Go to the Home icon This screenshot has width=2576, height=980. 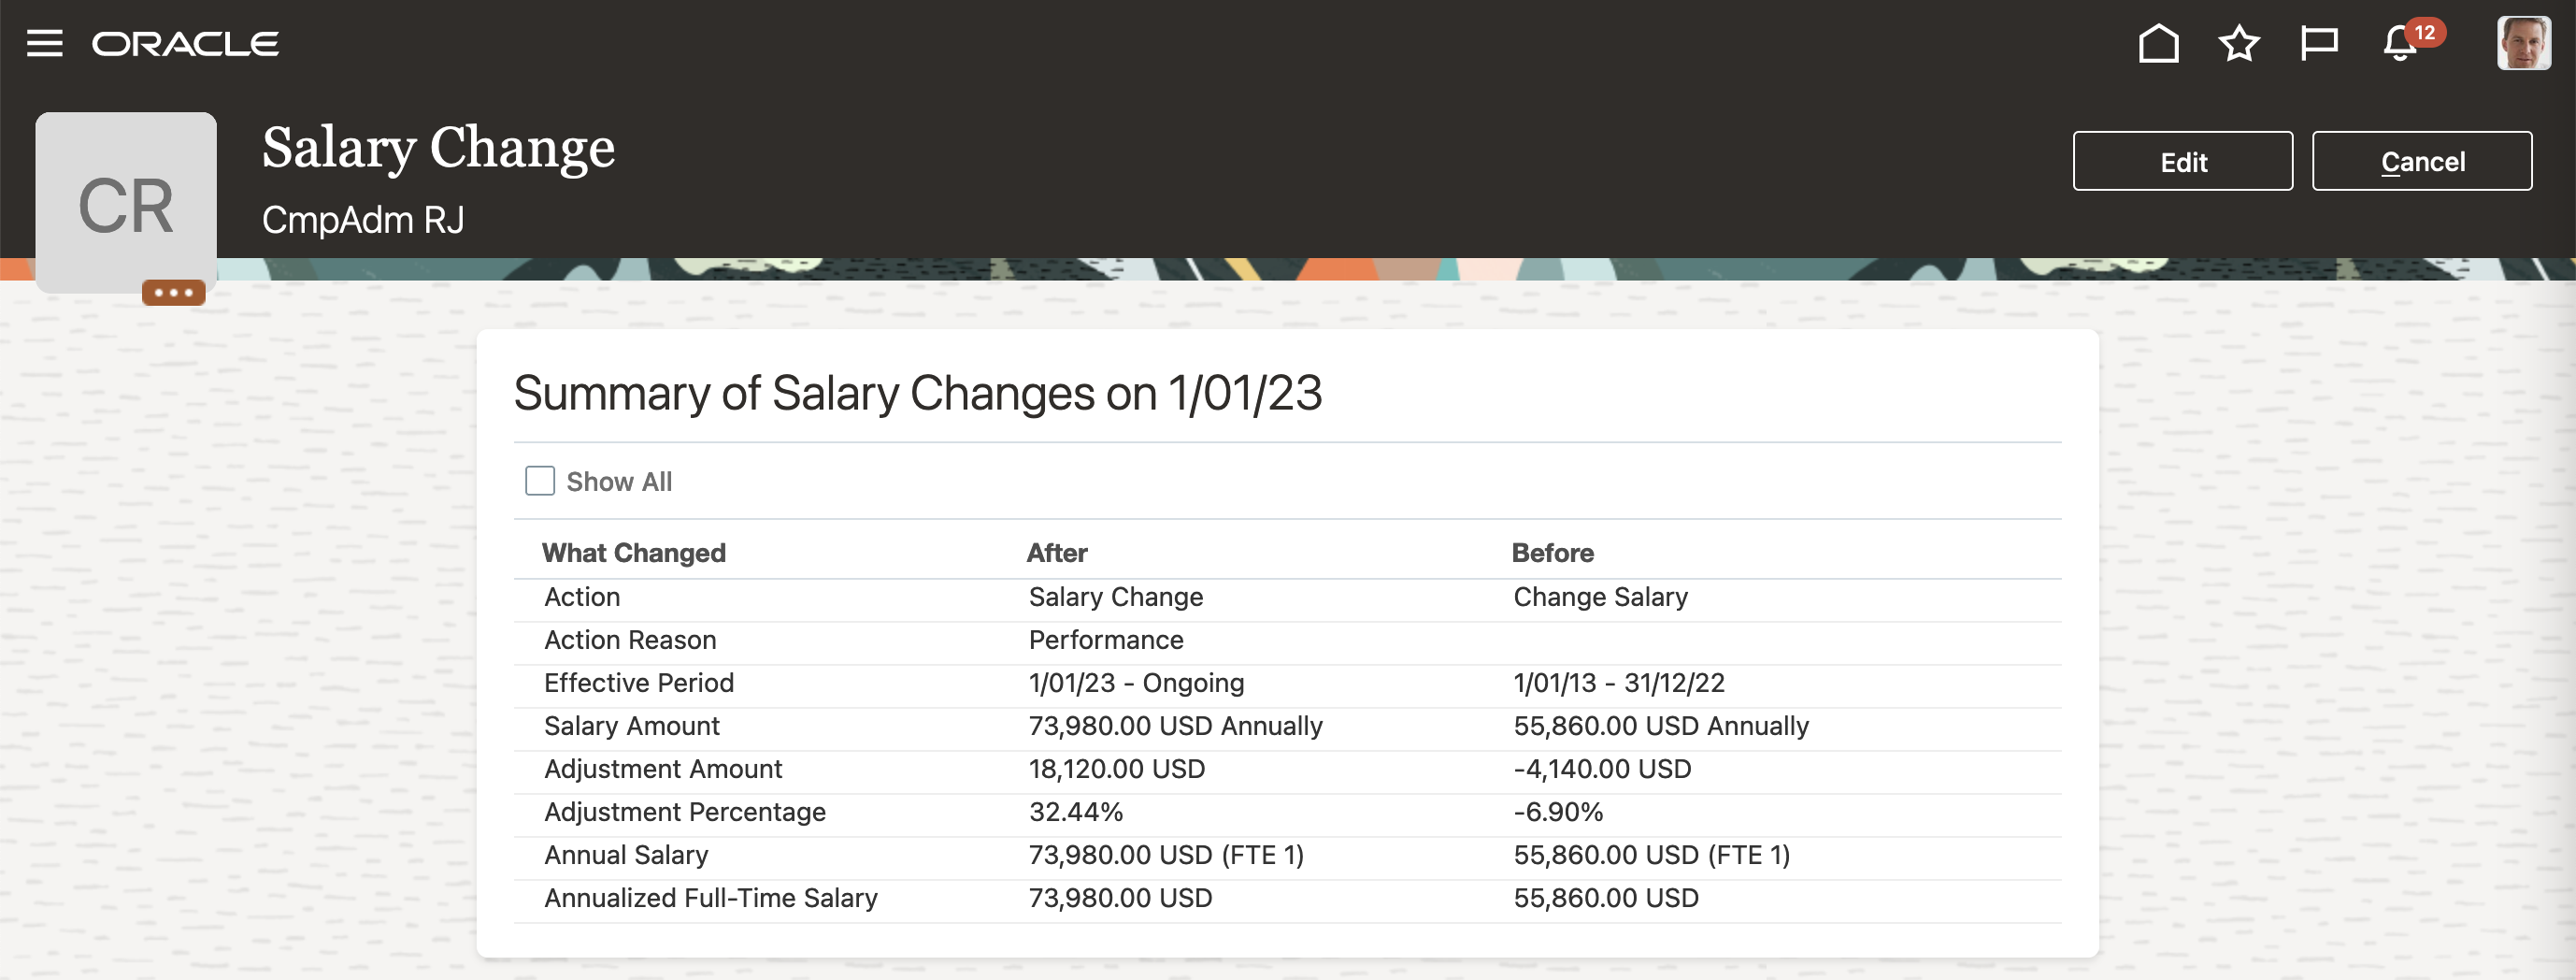coord(2158,43)
